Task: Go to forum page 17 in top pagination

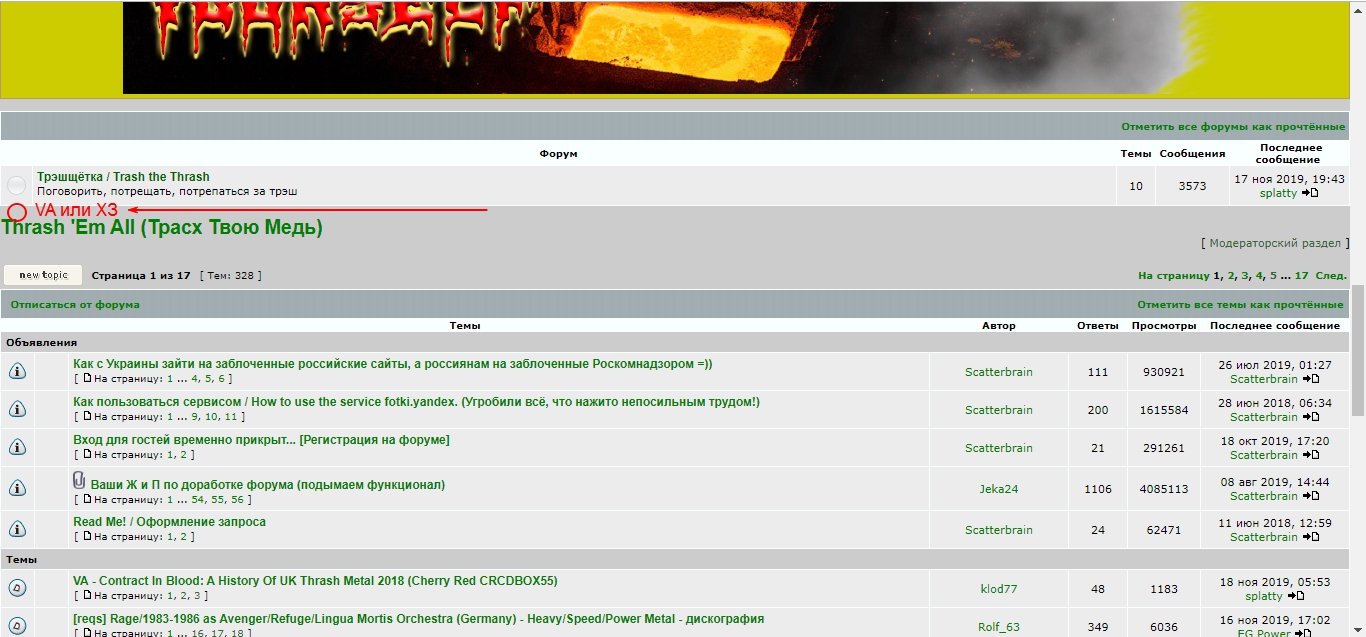Action: point(1301,275)
